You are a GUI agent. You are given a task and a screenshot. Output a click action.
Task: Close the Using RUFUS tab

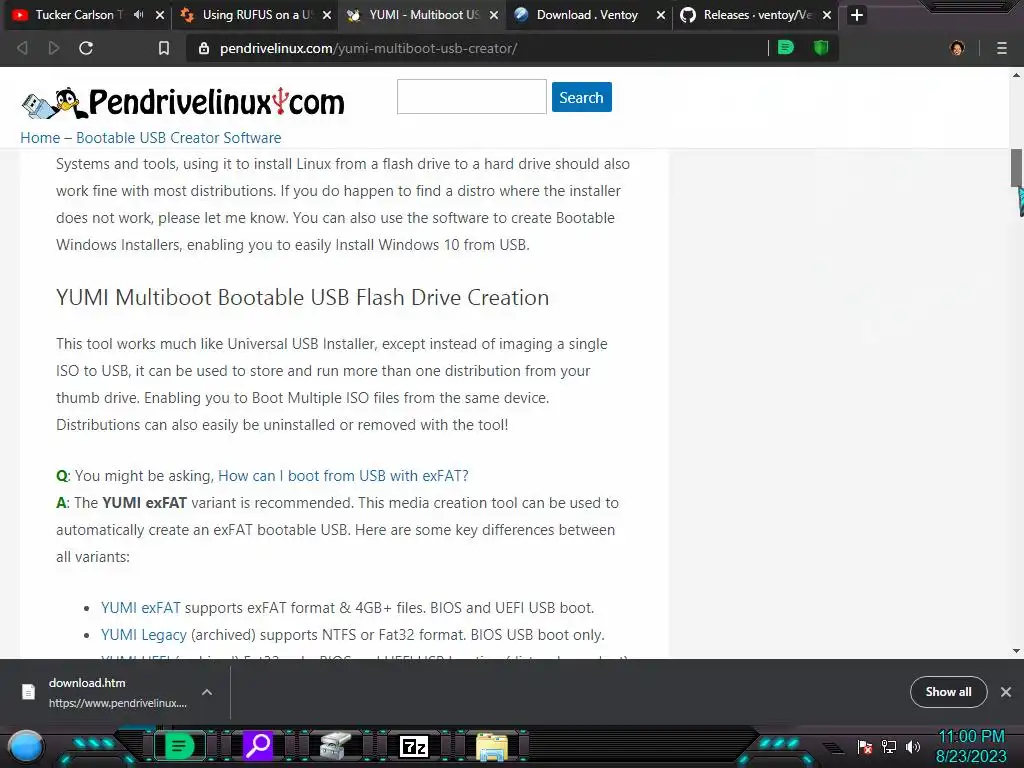[x=327, y=15]
